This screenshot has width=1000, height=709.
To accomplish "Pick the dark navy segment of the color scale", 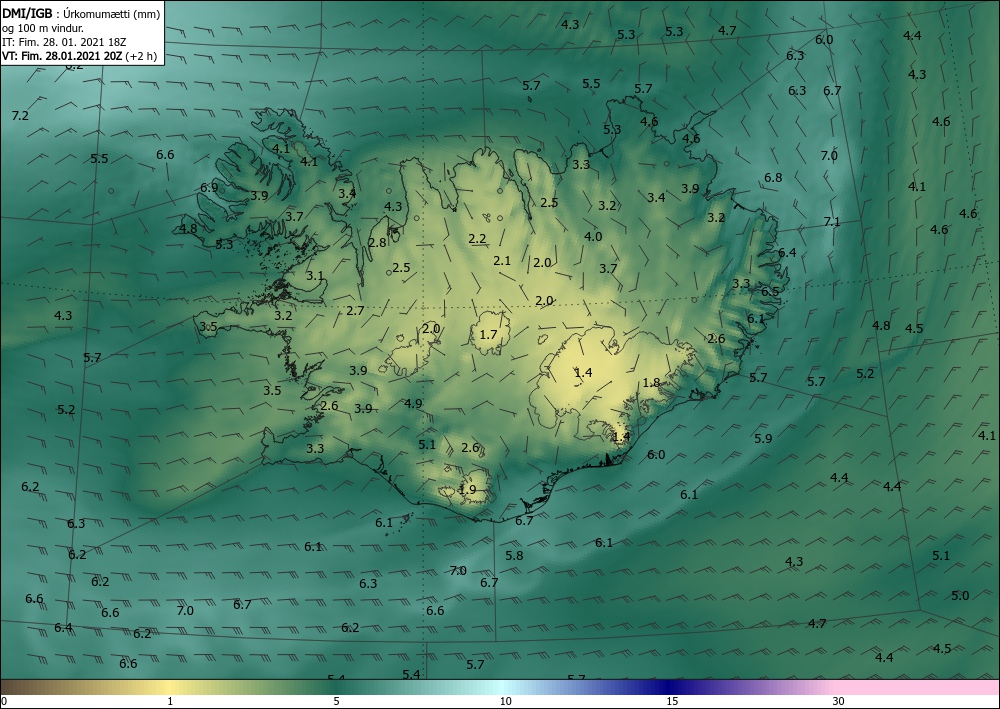I will click(x=670, y=687).
